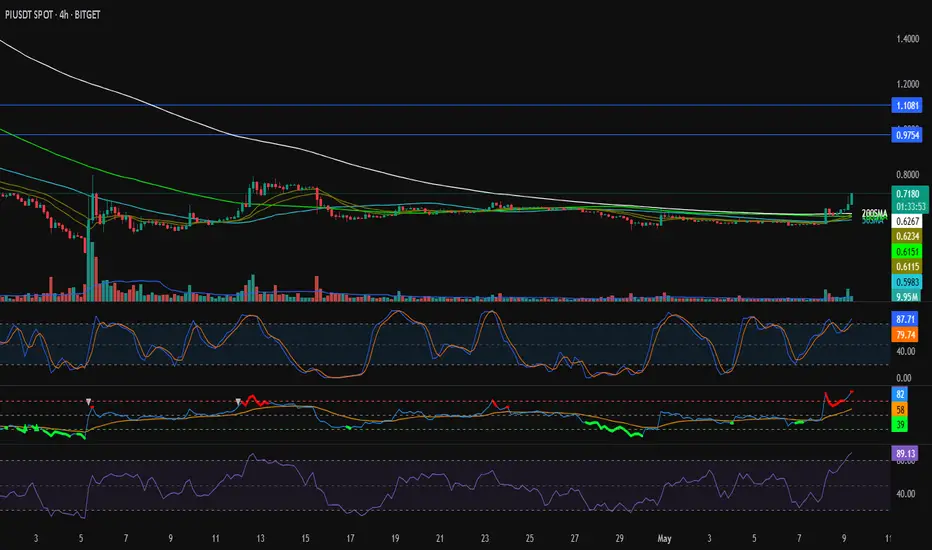Click the white triangle marker near the 12th
The height and width of the screenshot is (550, 932).
point(238,402)
